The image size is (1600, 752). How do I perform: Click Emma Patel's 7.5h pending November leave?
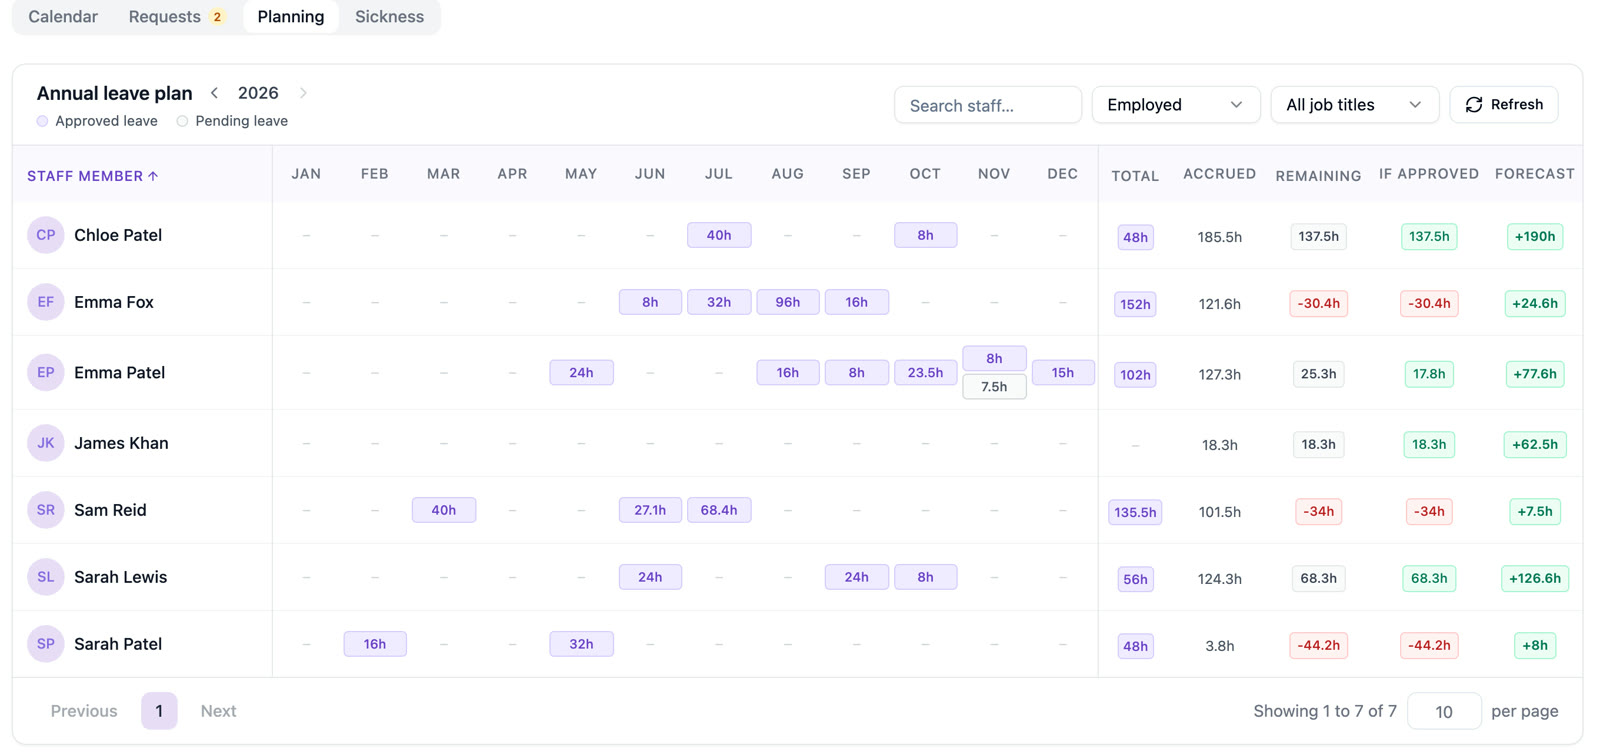(x=994, y=387)
